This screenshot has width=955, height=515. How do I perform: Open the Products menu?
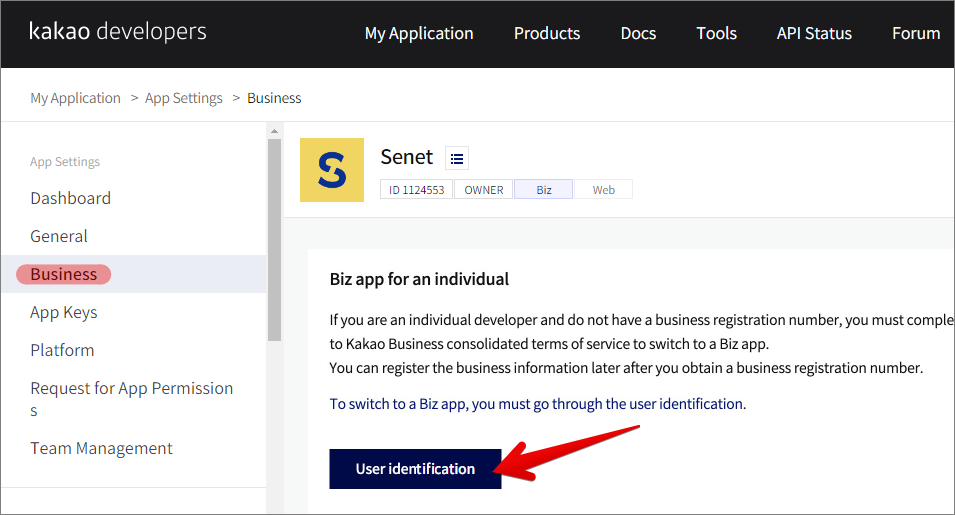[547, 33]
